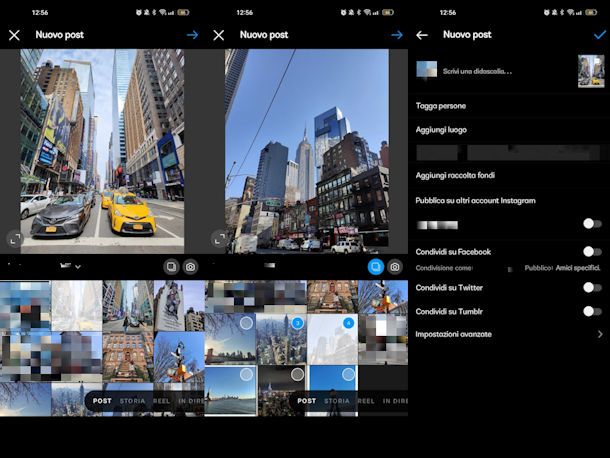Enable multiple selection in left screen
This screenshot has width=610, height=458.
click(171, 267)
